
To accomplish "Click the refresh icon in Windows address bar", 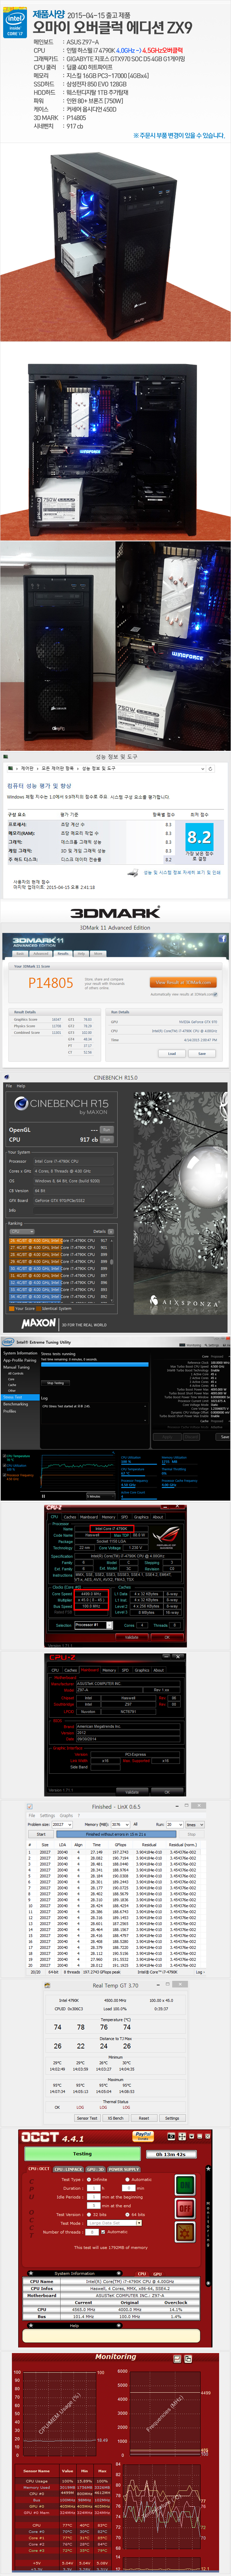I will [210, 769].
